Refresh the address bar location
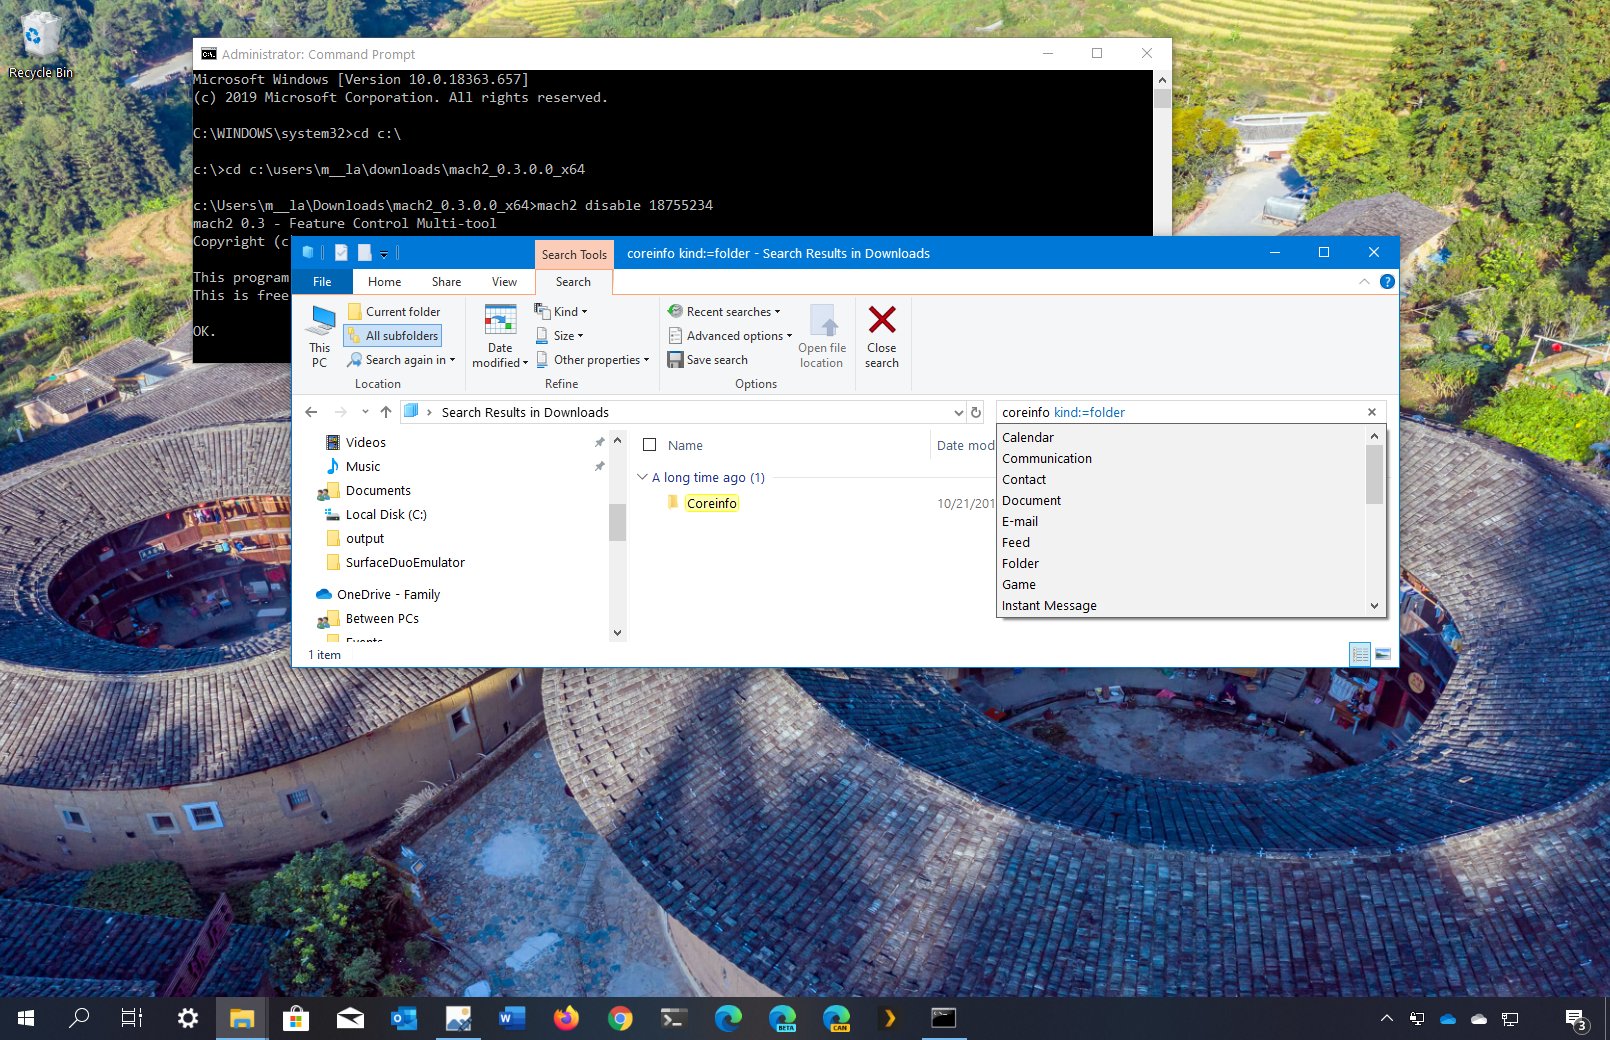The height and width of the screenshot is (1040, 1610). point(976,412)
